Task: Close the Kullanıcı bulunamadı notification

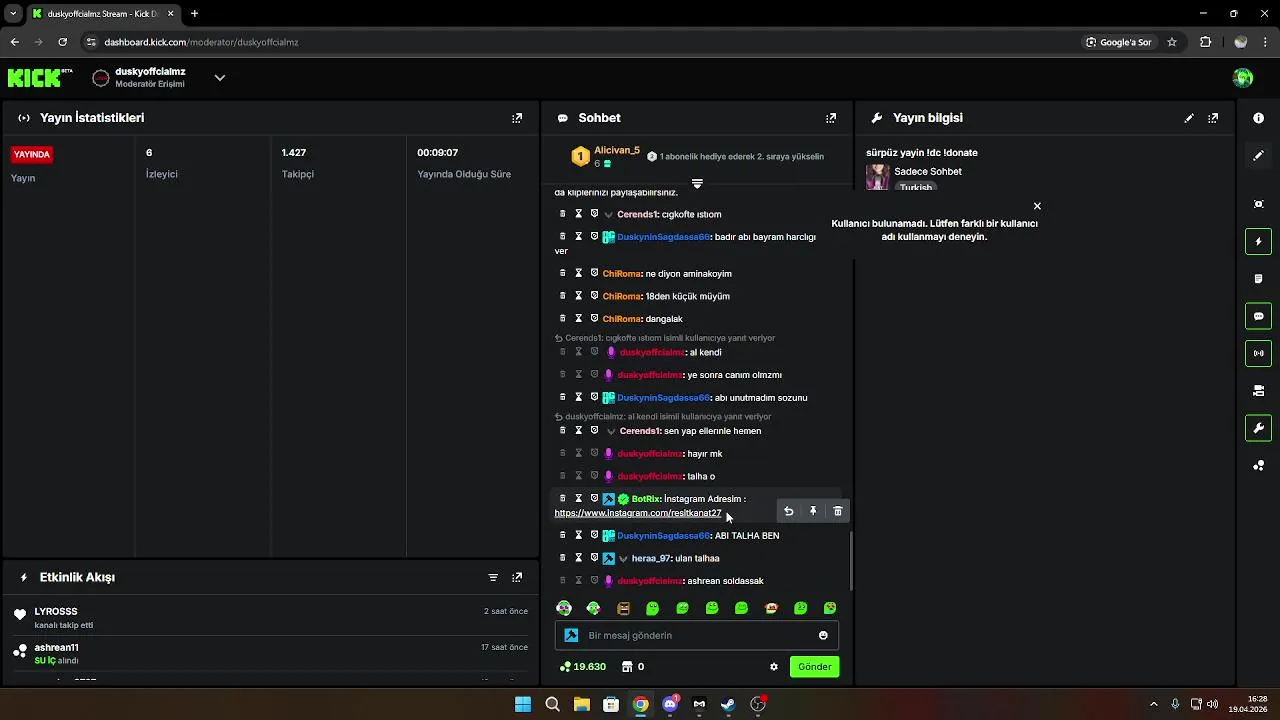Action: (1037, 206)
